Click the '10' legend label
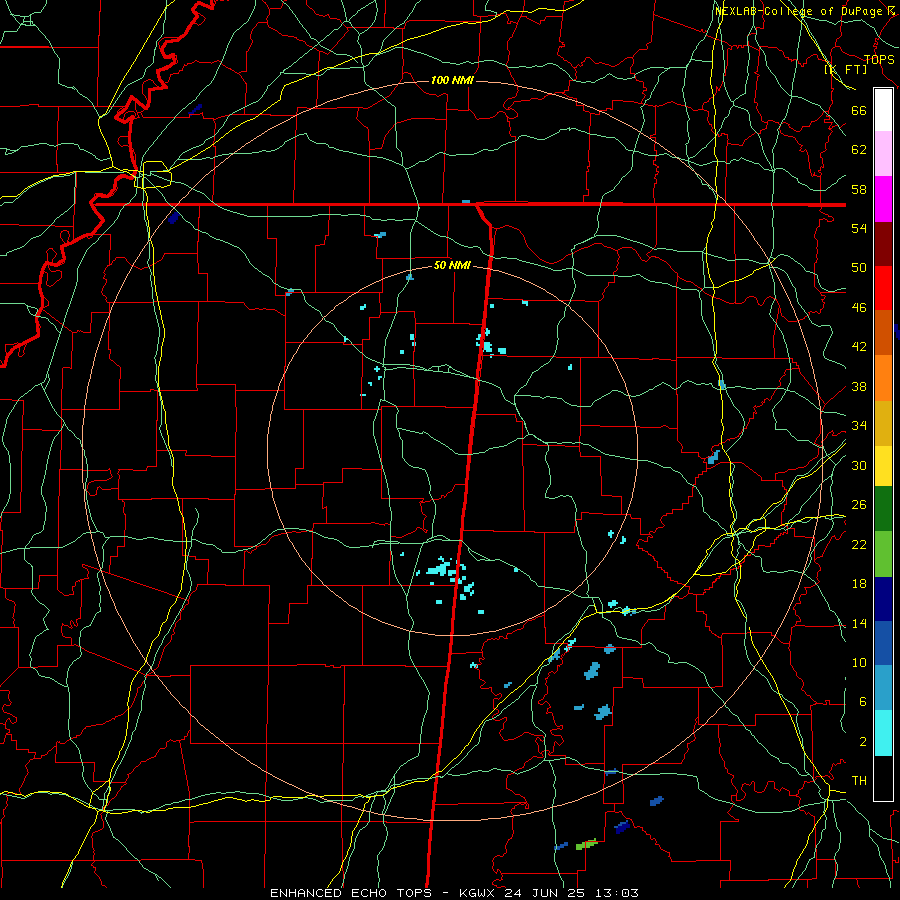This screenshot has width=900, height=900. [x=859, y=662]
